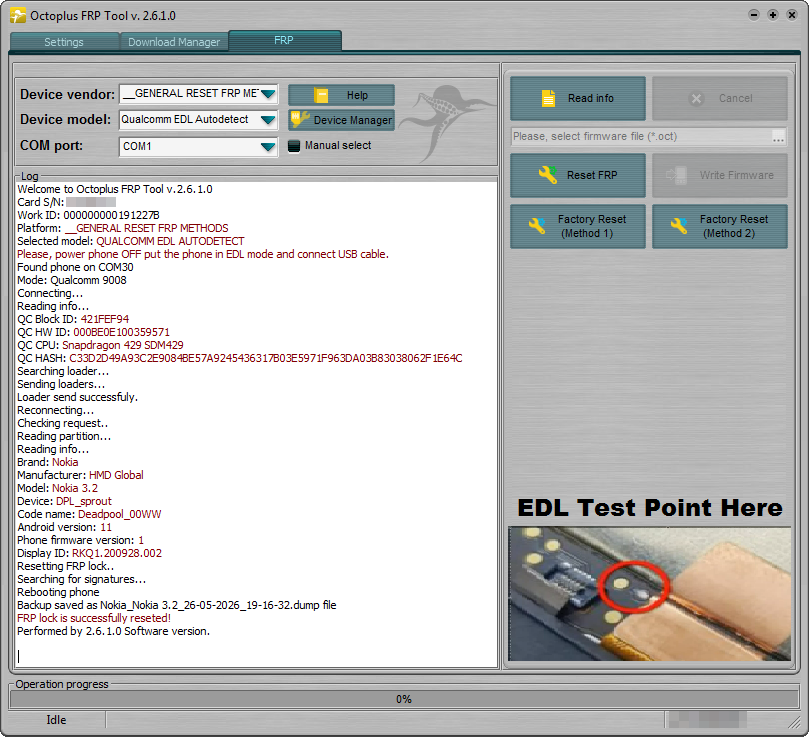
Task: Click the "QC HASH" log line
Action: 239,358
